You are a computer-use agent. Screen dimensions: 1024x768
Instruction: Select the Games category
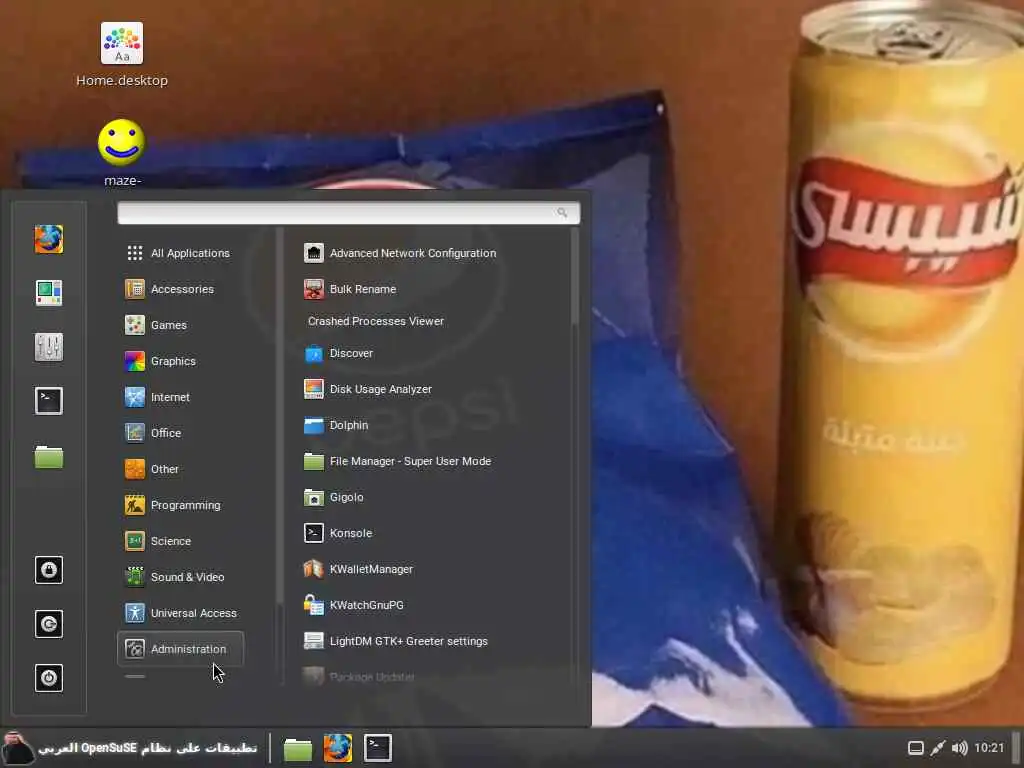point(180,325)
